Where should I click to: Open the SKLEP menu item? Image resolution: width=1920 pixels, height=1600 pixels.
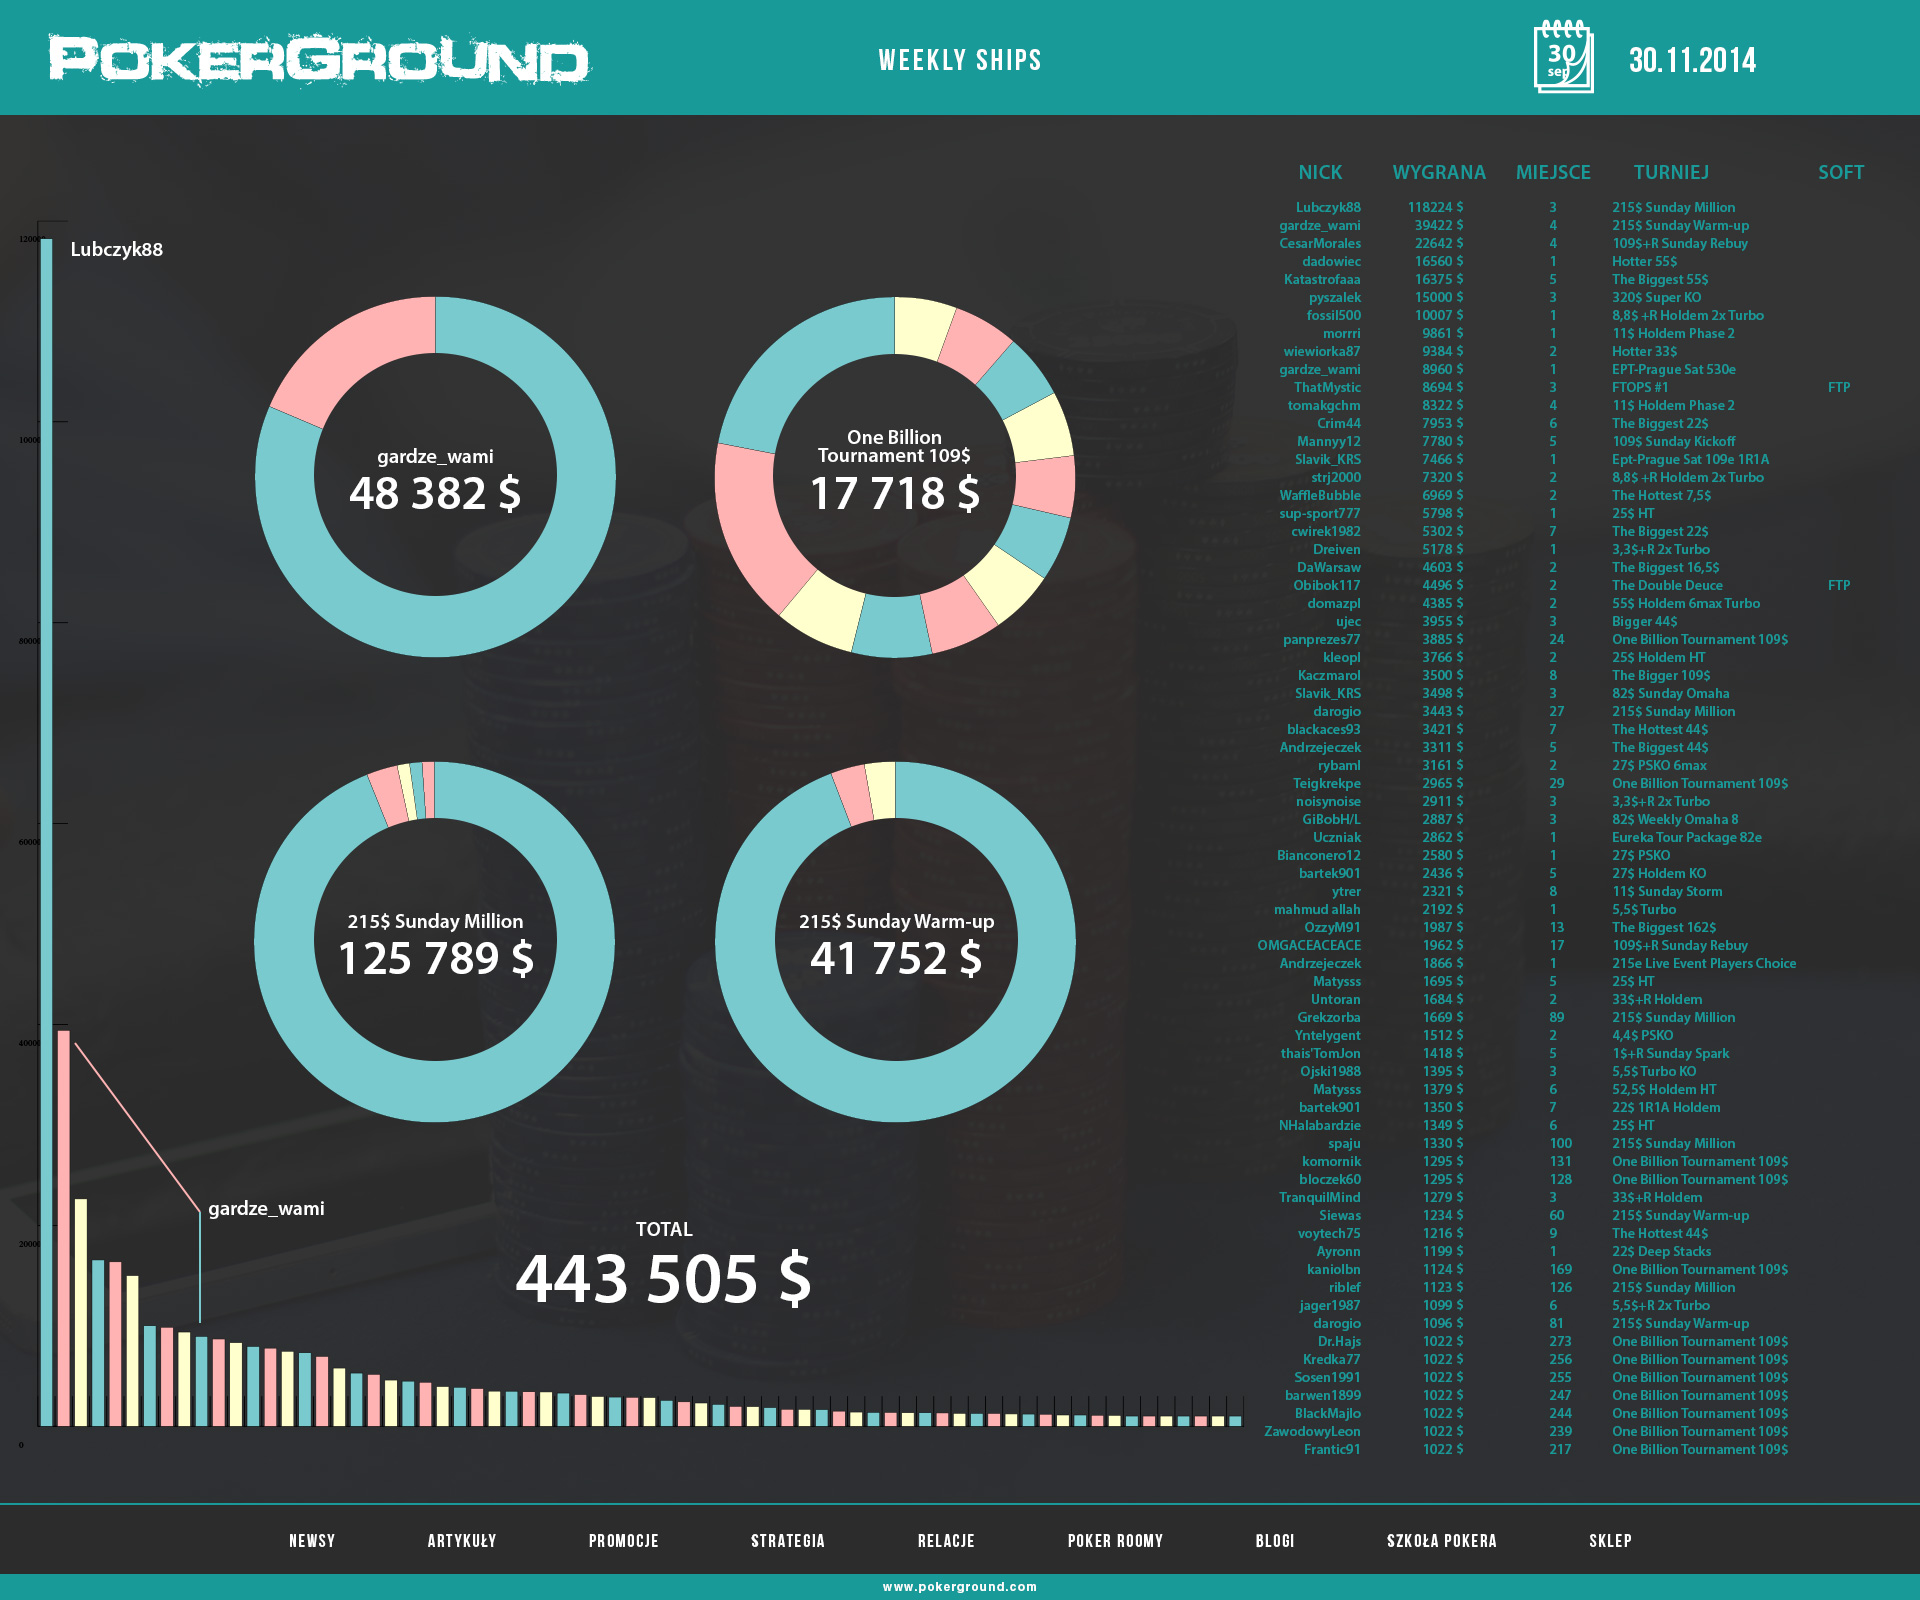point(1610,1541)
